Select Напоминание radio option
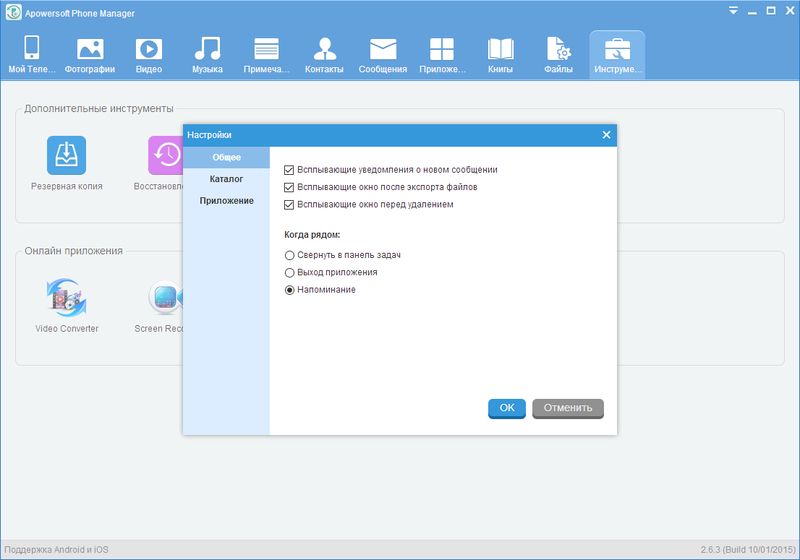The image size is (800, 560). (x=289, y=290)
